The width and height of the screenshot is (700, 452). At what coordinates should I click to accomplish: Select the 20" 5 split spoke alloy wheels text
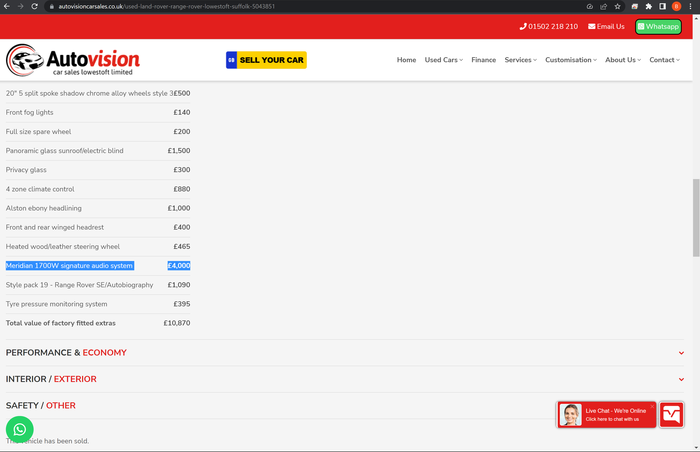[89, 93]
